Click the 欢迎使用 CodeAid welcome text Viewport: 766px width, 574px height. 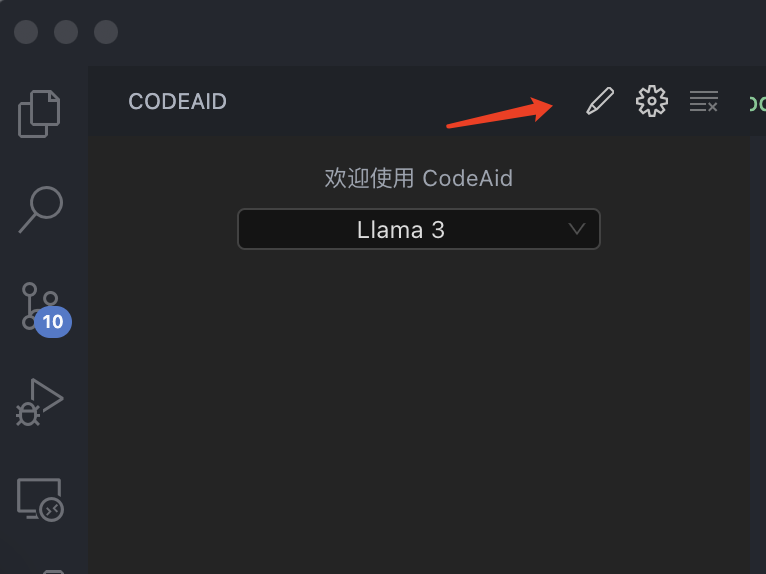[419, 178]
